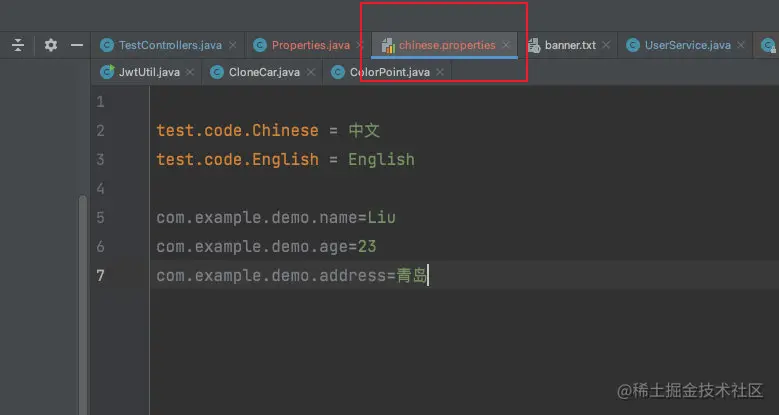This screenshot has width=779, height=415.
Task: Click the com.example.demo.name key
Action: tap(256, 218)
